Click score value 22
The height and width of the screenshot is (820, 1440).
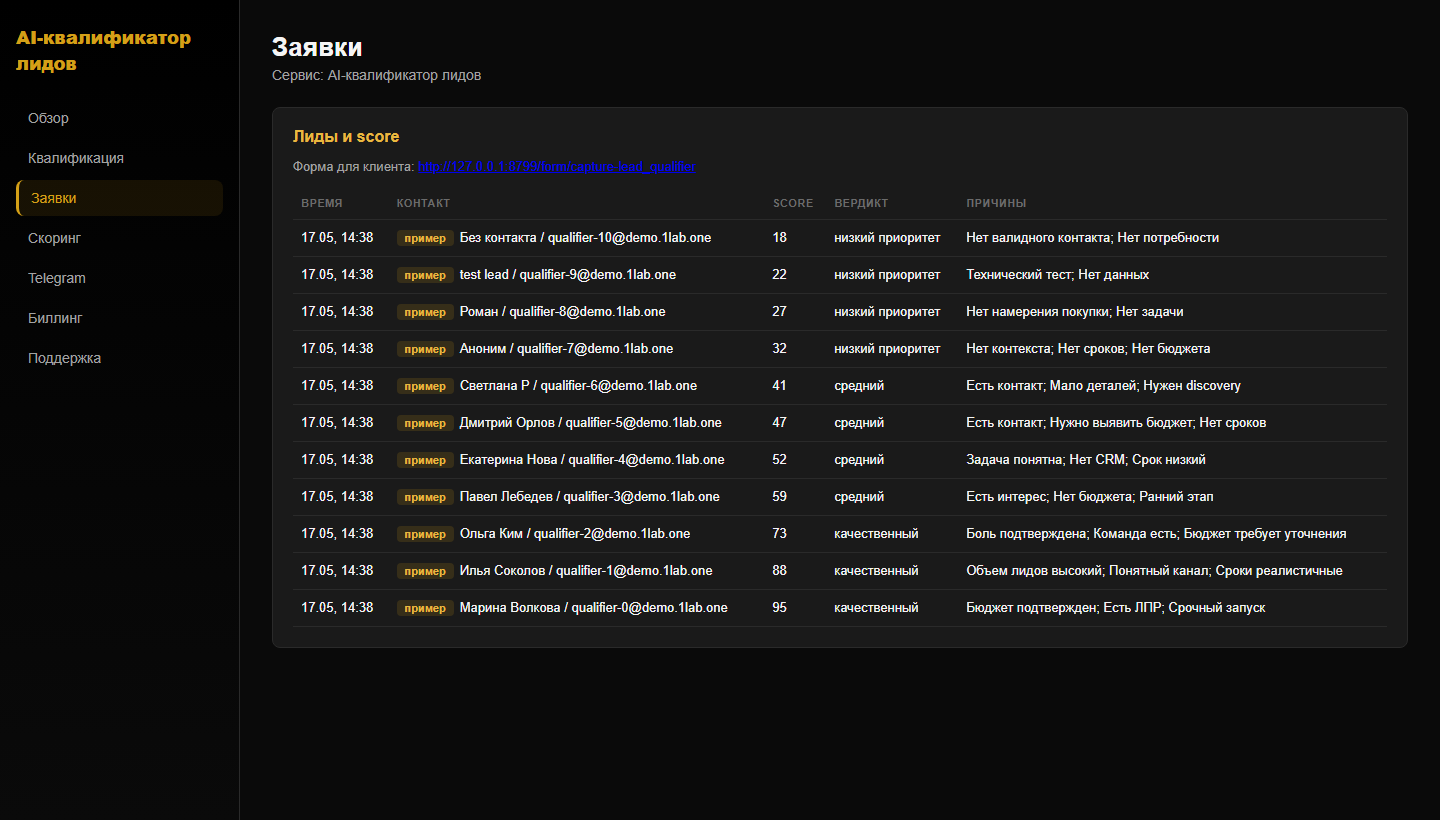[x=780, y=275]
